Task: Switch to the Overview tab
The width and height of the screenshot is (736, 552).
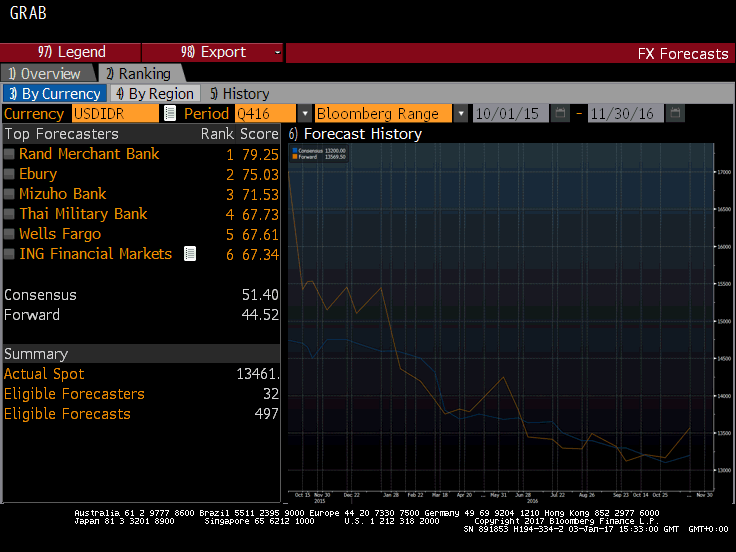Action: point(48,74)
